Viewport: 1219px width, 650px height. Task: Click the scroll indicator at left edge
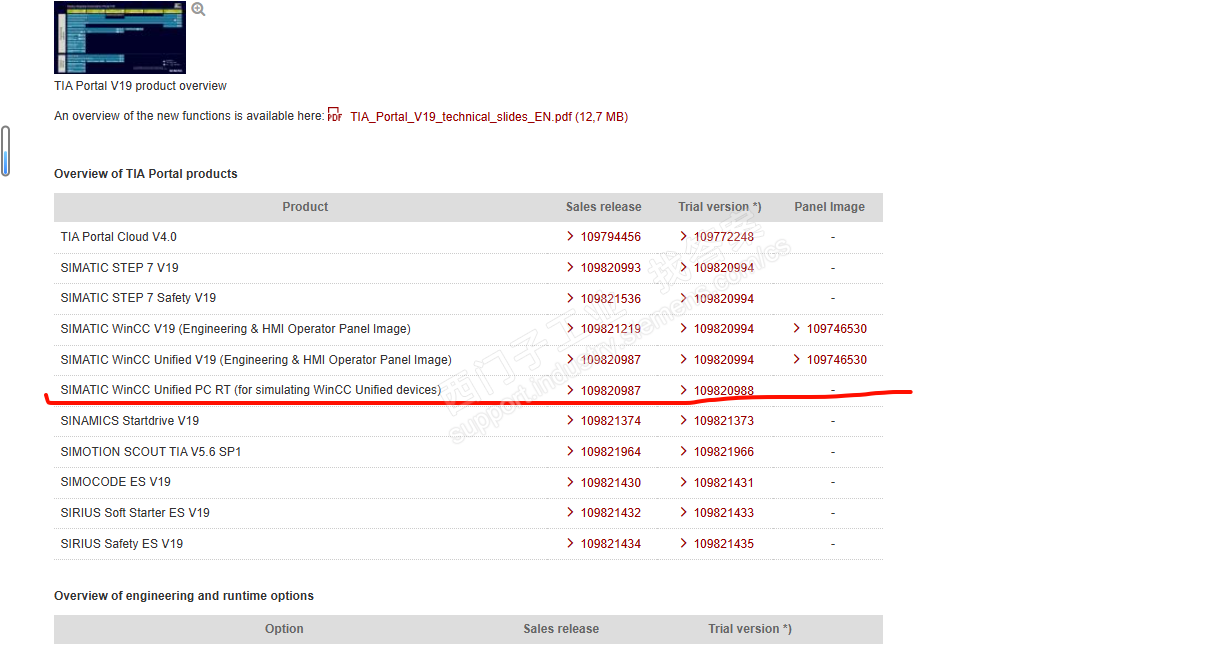click(x=5, y=151)
